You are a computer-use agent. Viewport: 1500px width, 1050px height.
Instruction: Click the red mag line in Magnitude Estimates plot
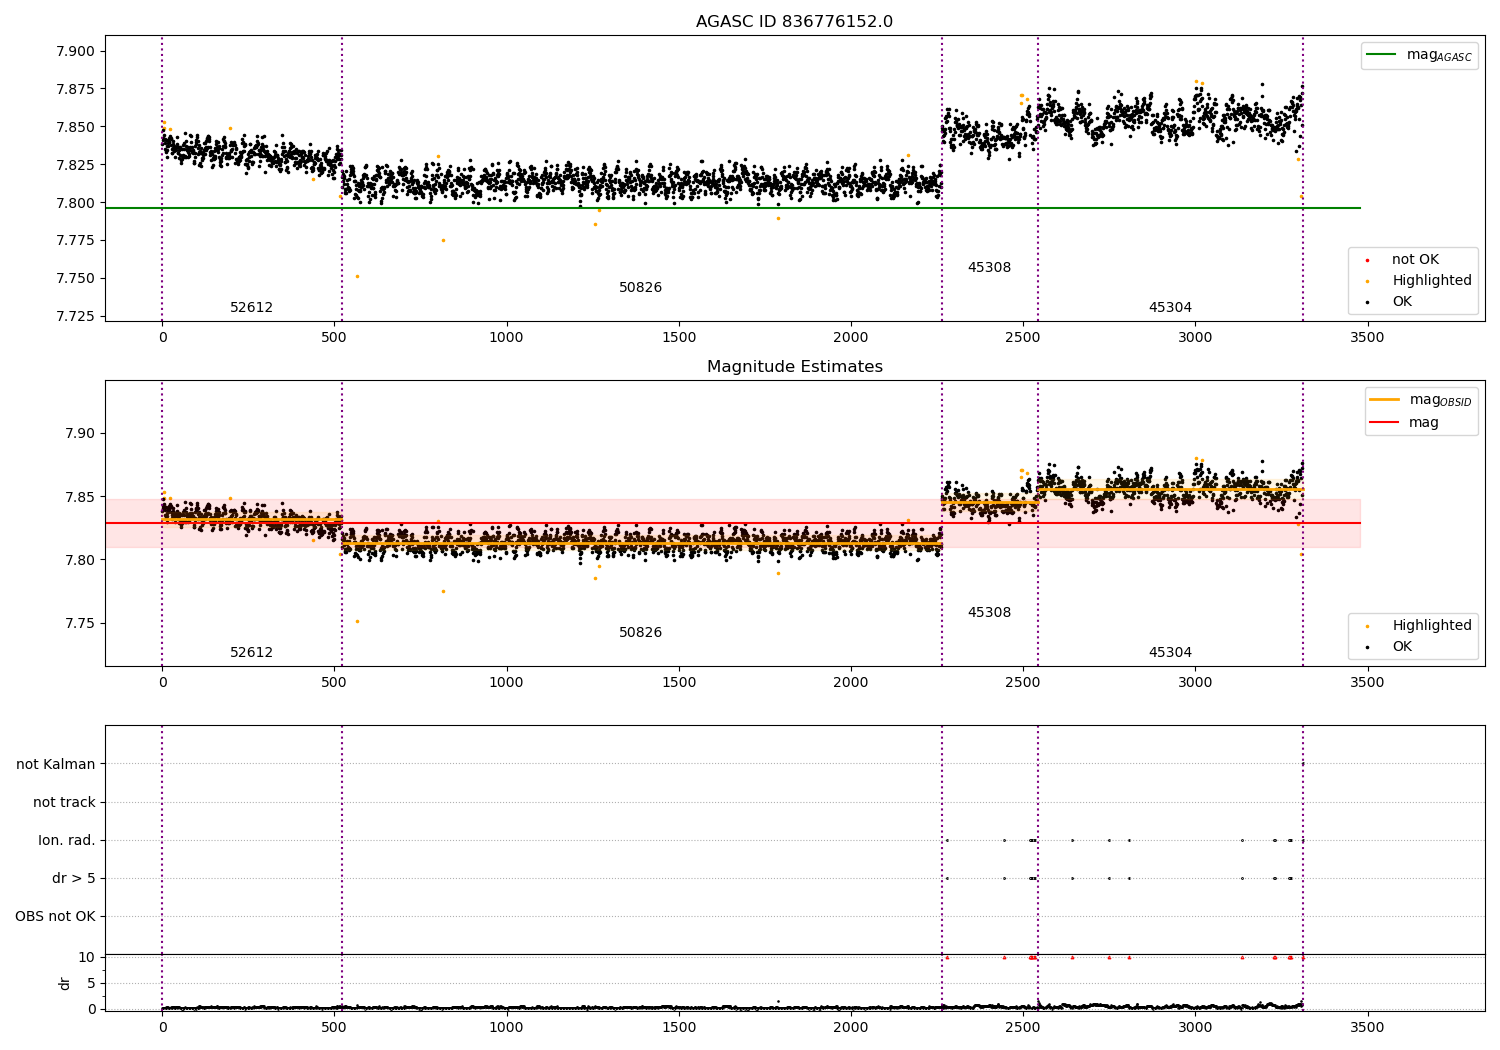tap(732, 523)
